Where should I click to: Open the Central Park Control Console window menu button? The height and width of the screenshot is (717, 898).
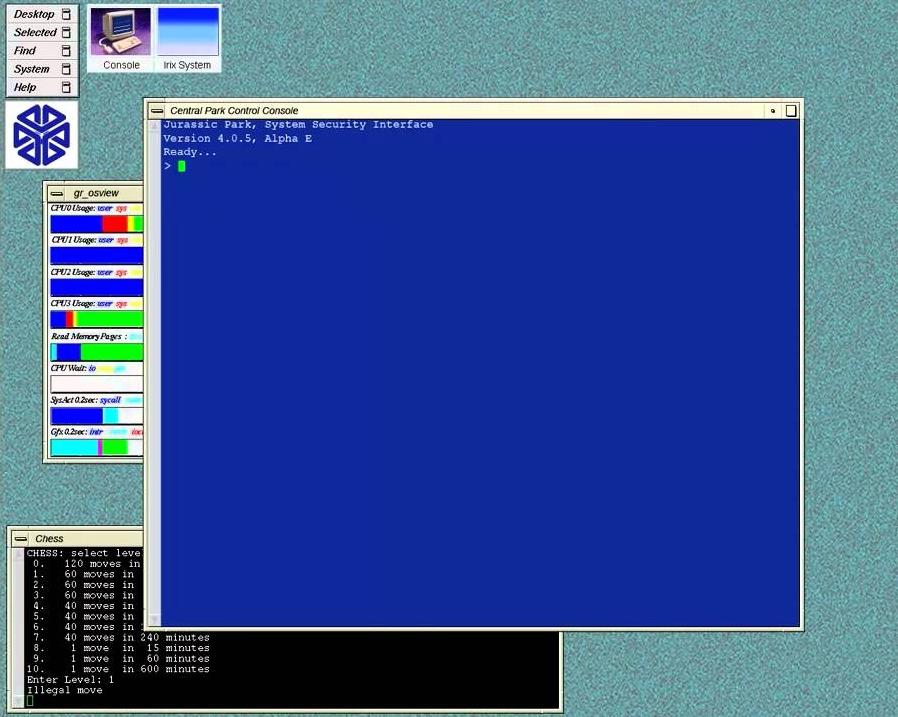(157, 111)
